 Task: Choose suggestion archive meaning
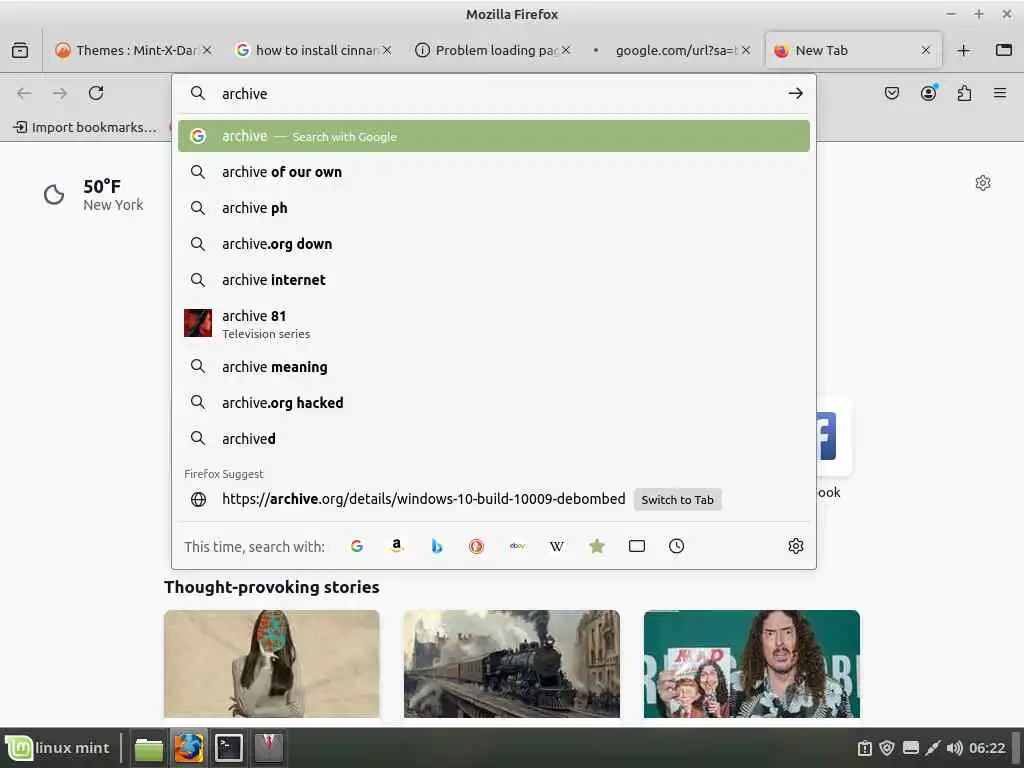point(494,367)
